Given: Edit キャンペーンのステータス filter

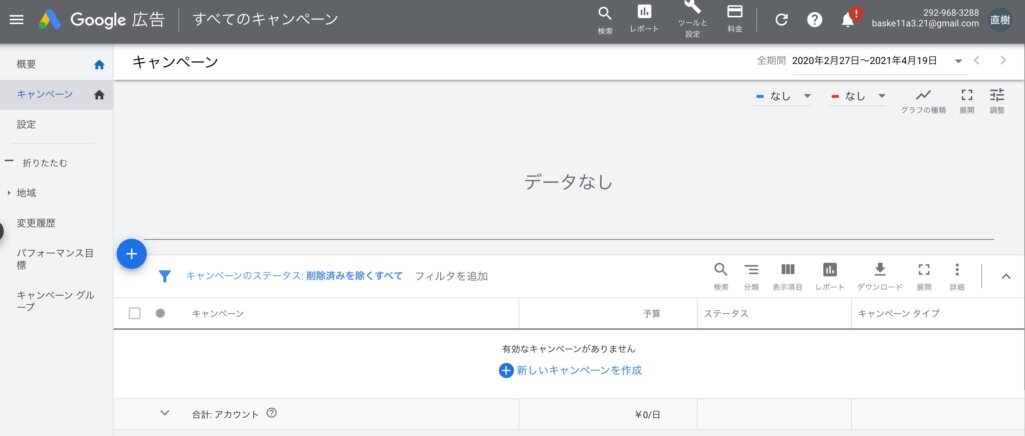Looking at the screenshot, I should [294, 276].
